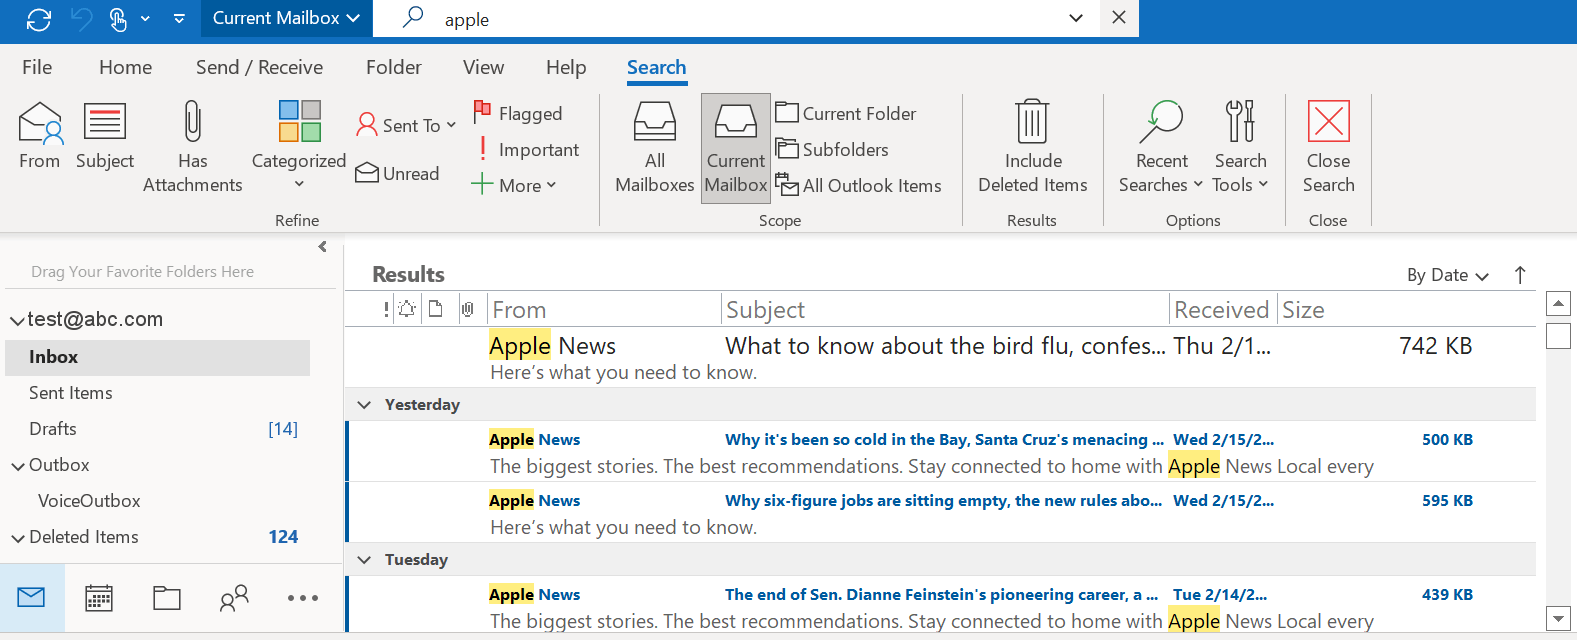This screenshot has width=1577, height=640.
Task: Switch to the Folder tab
Action: click(x=394, y=67)
